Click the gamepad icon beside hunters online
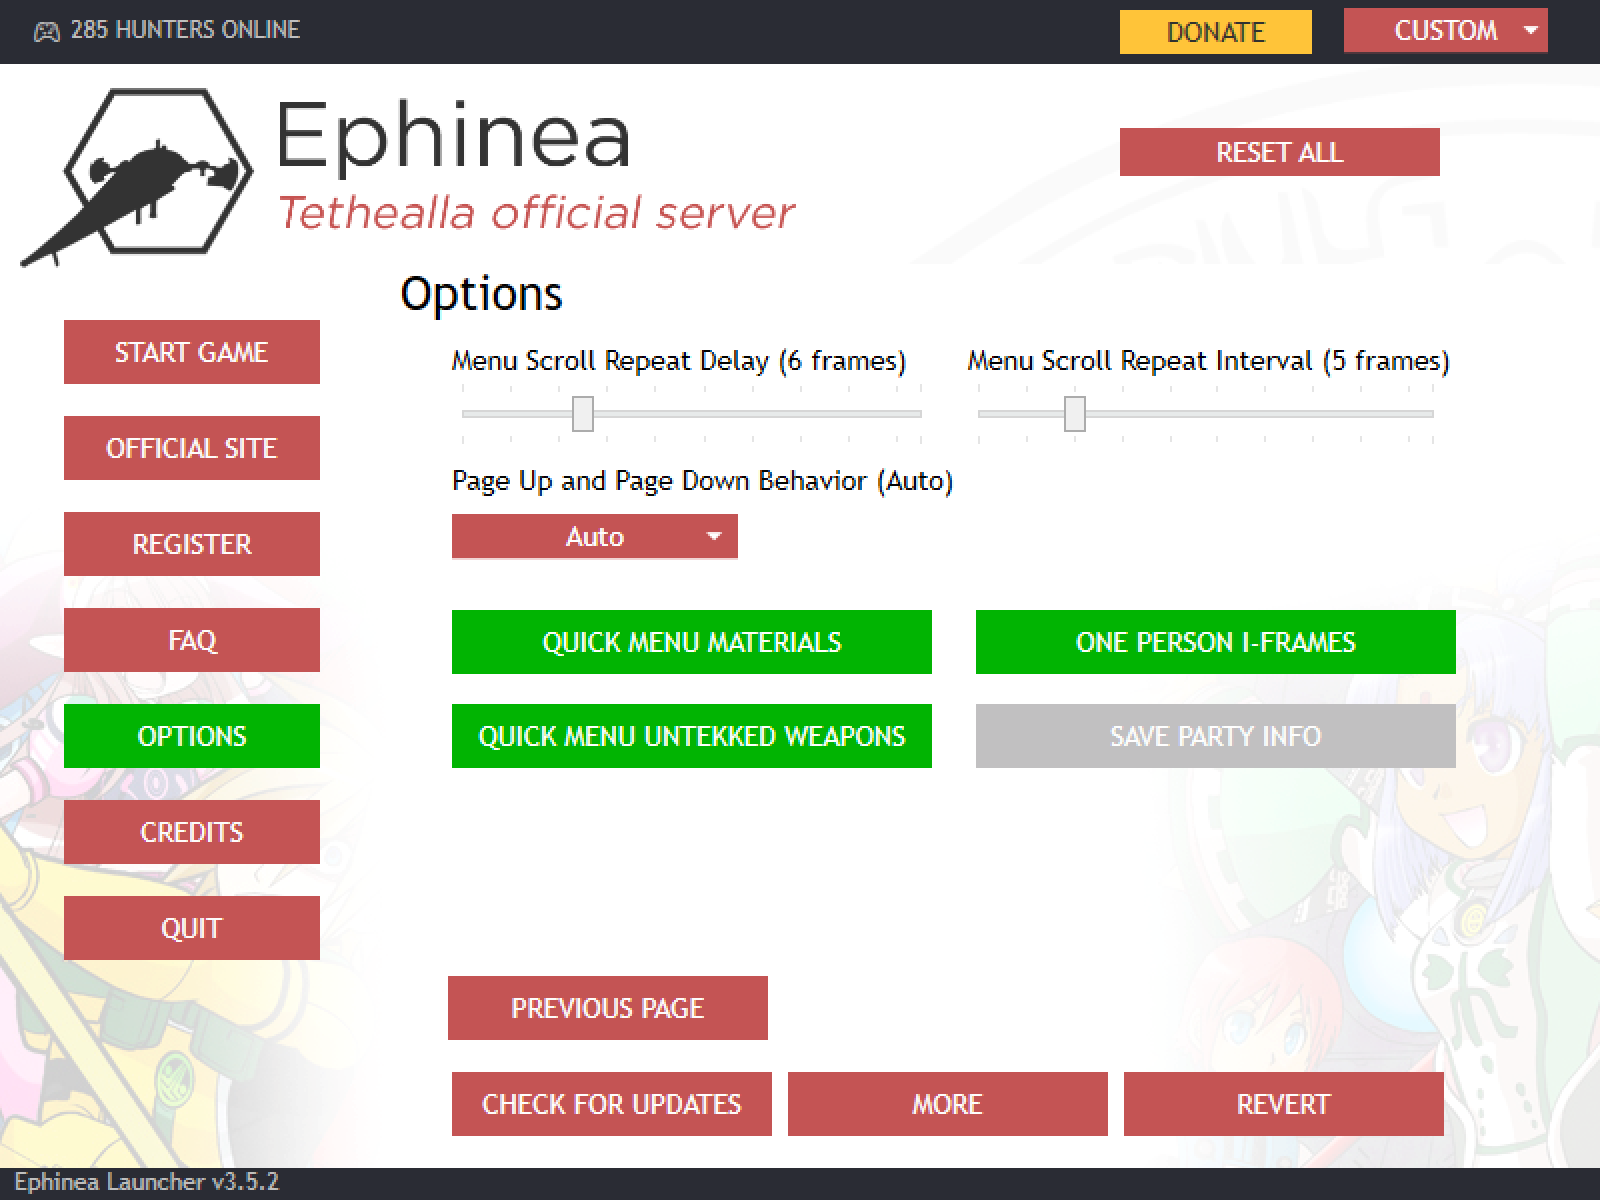Viewport: 1600px width, 1200px height. (x=46, y=31)
